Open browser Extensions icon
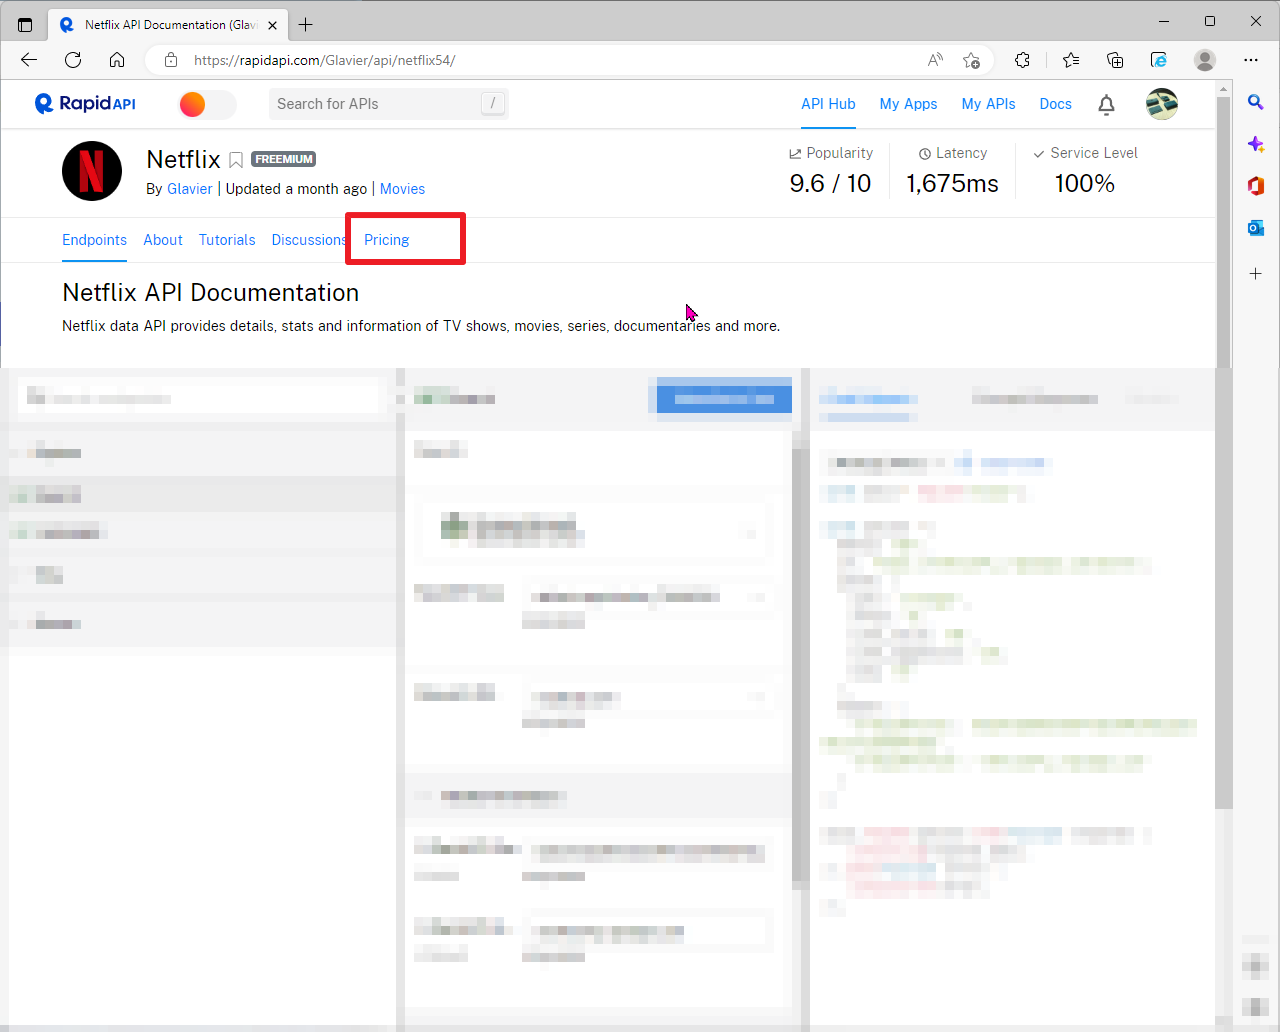This screenshot has height=1032, width=1280. (1022, 60)
